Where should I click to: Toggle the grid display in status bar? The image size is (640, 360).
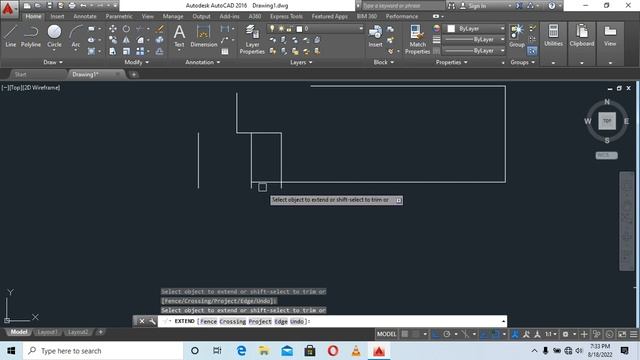404,334
